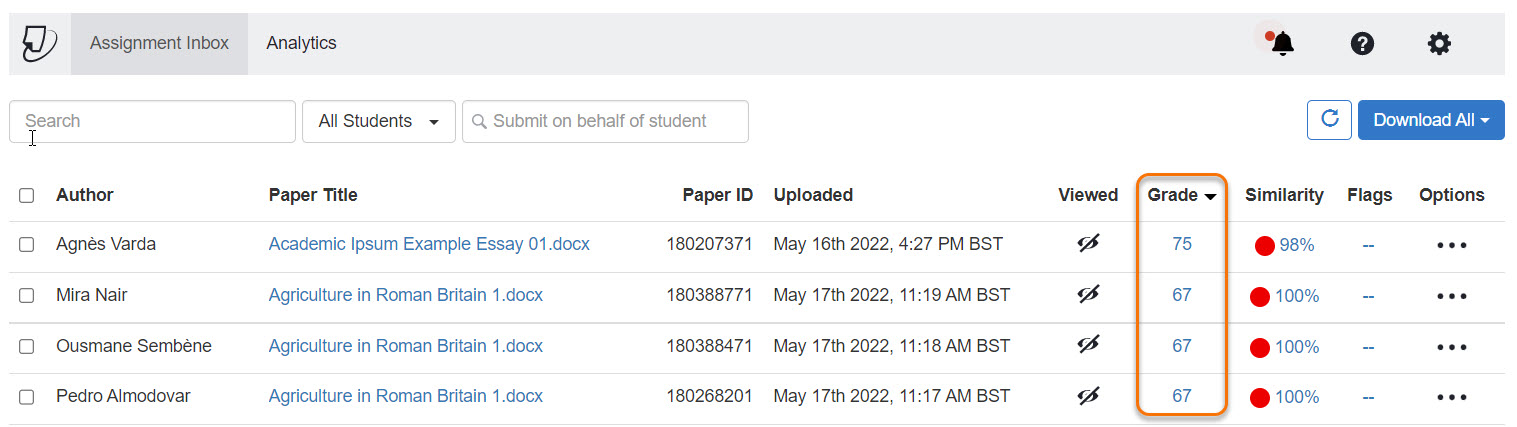This screenshot has width=1517, height=427.
Task: Open the settings gear icon
Action: click(1439, 44)
